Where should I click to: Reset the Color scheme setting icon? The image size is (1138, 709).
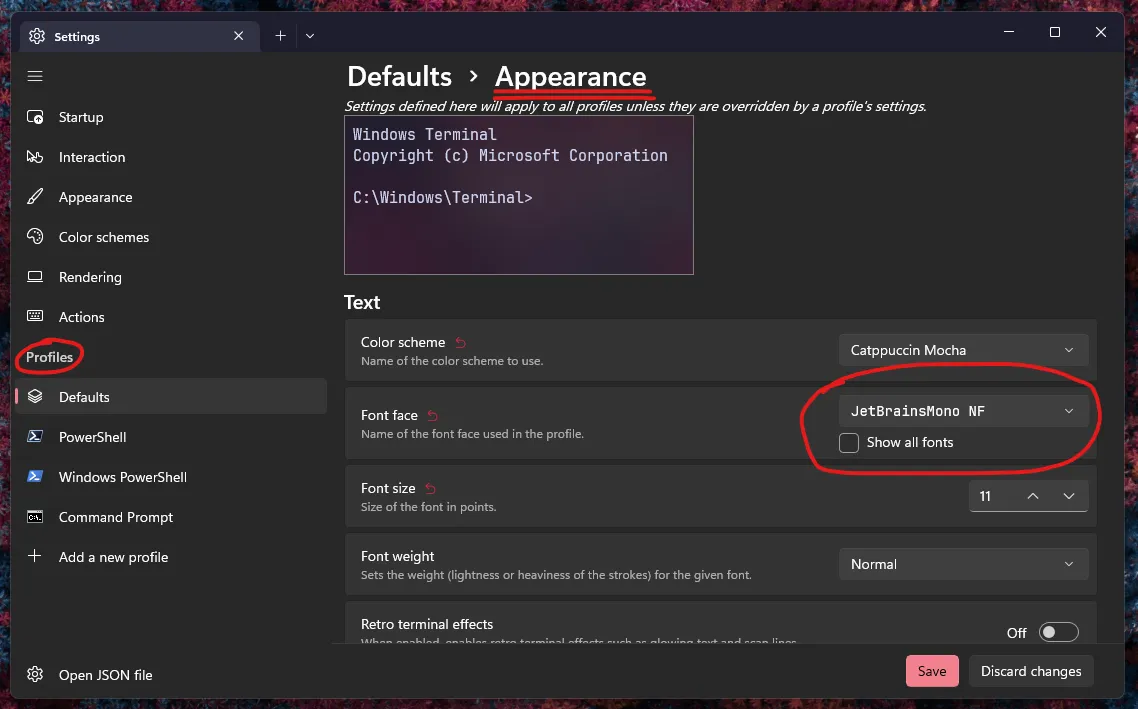pyautogui.click(x=460, y=343)
